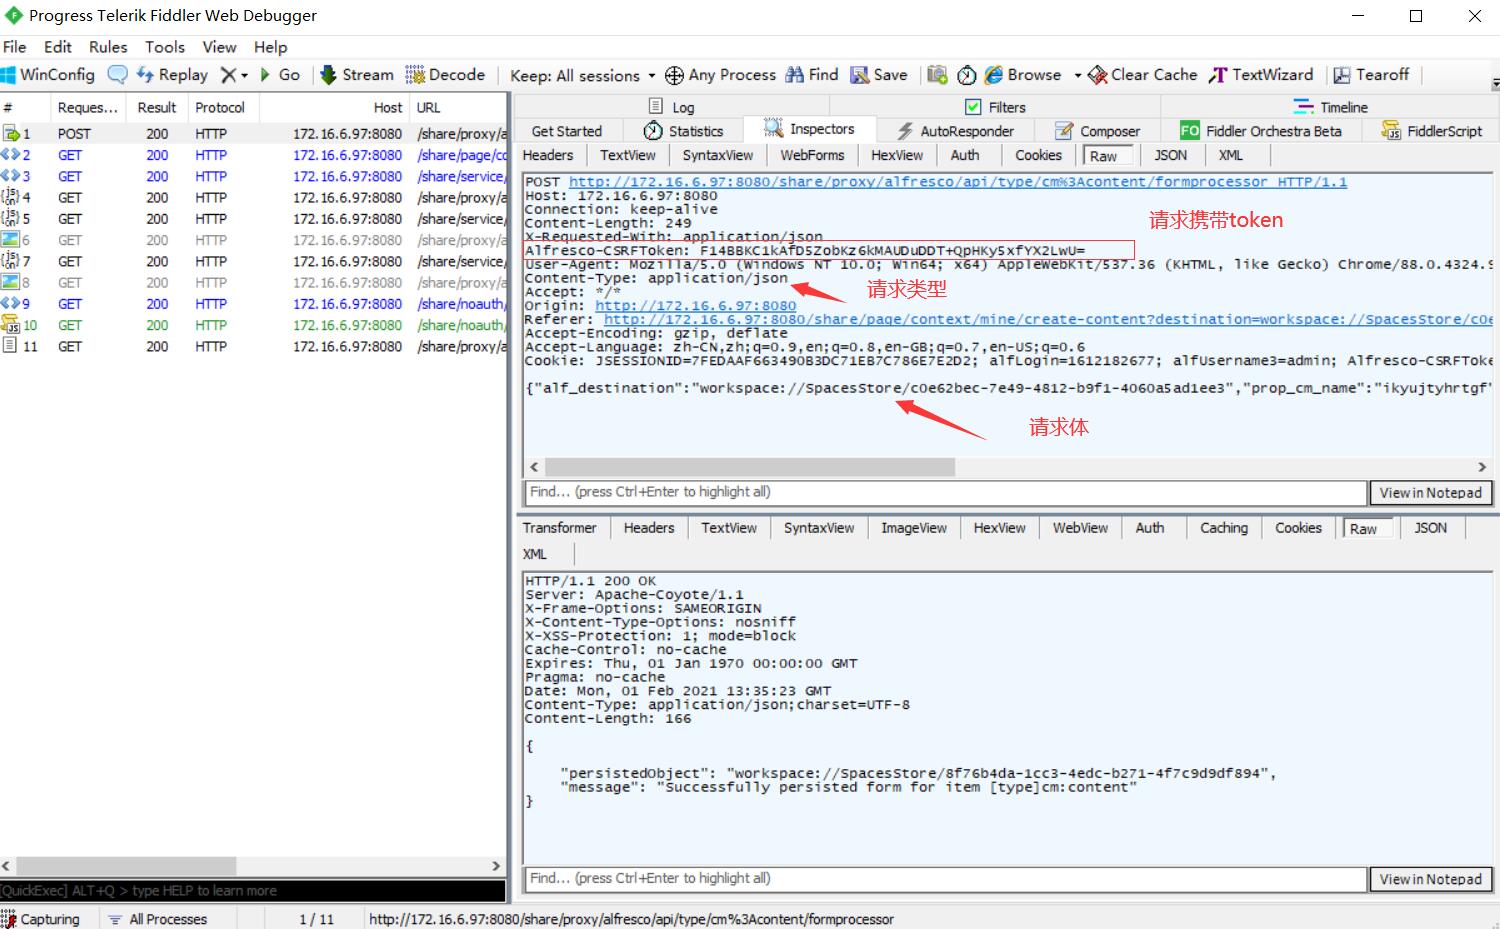Open the Tools menu
Image resolution: width=1500 pixels, height=929 pixels.
click(x=165, y=47)
